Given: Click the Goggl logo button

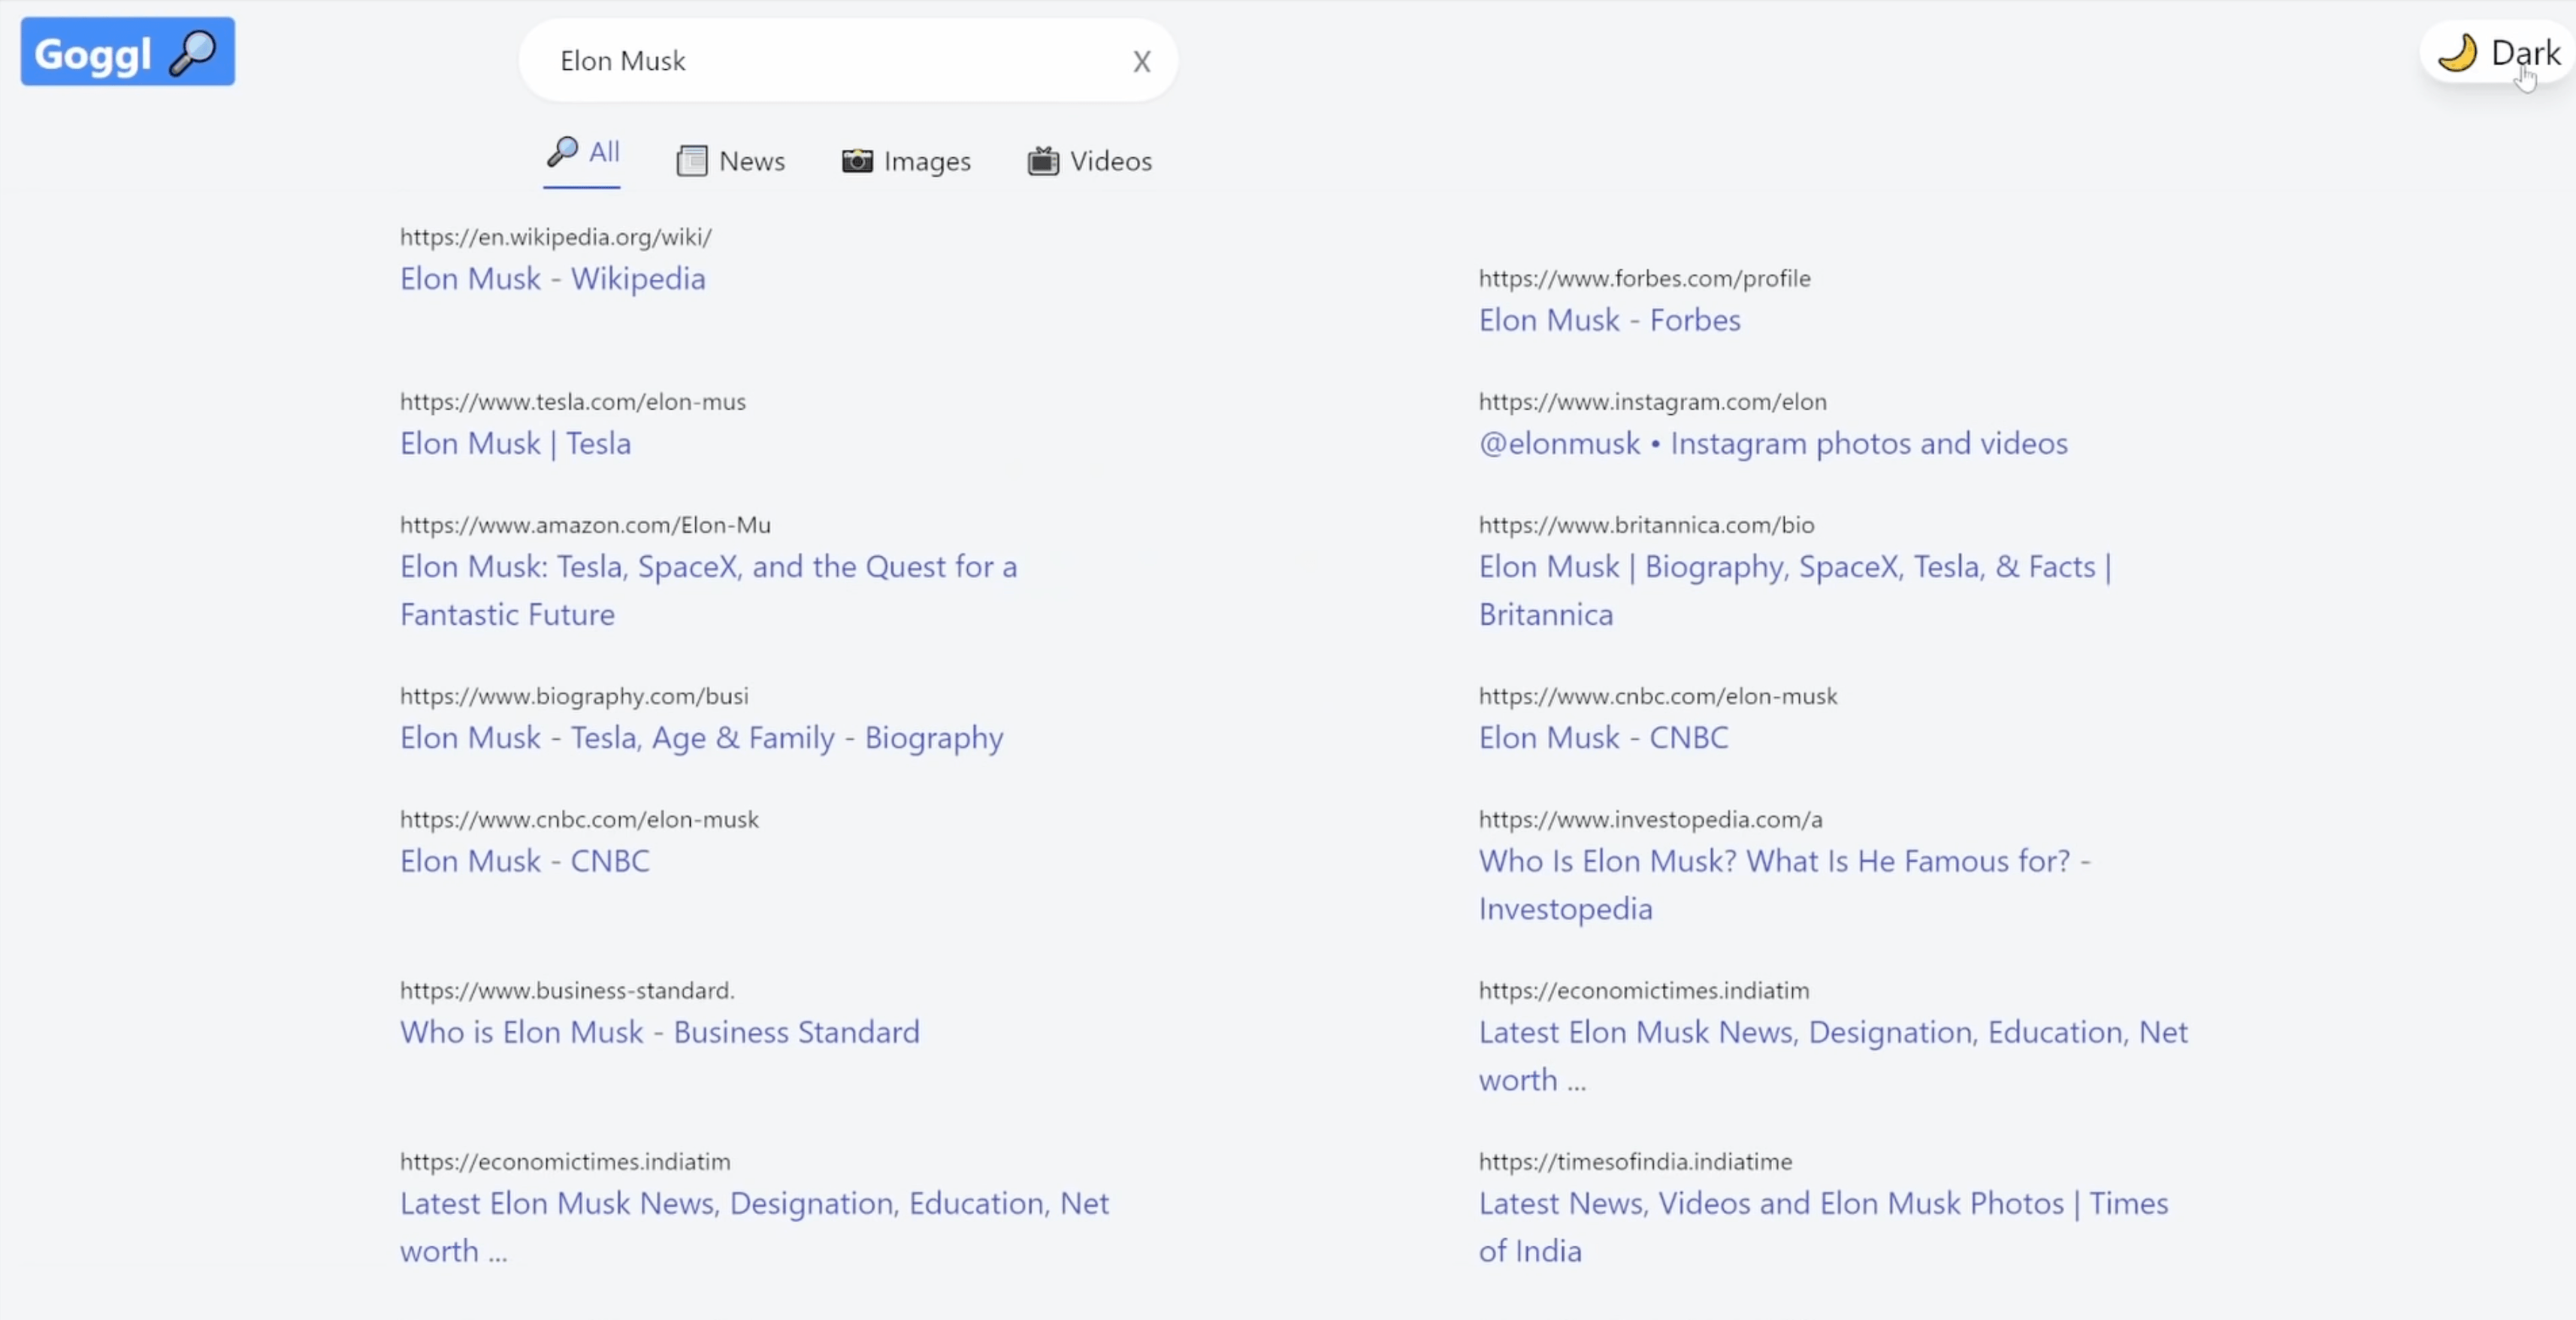Looking at the screenshot, I should (128, 52).
